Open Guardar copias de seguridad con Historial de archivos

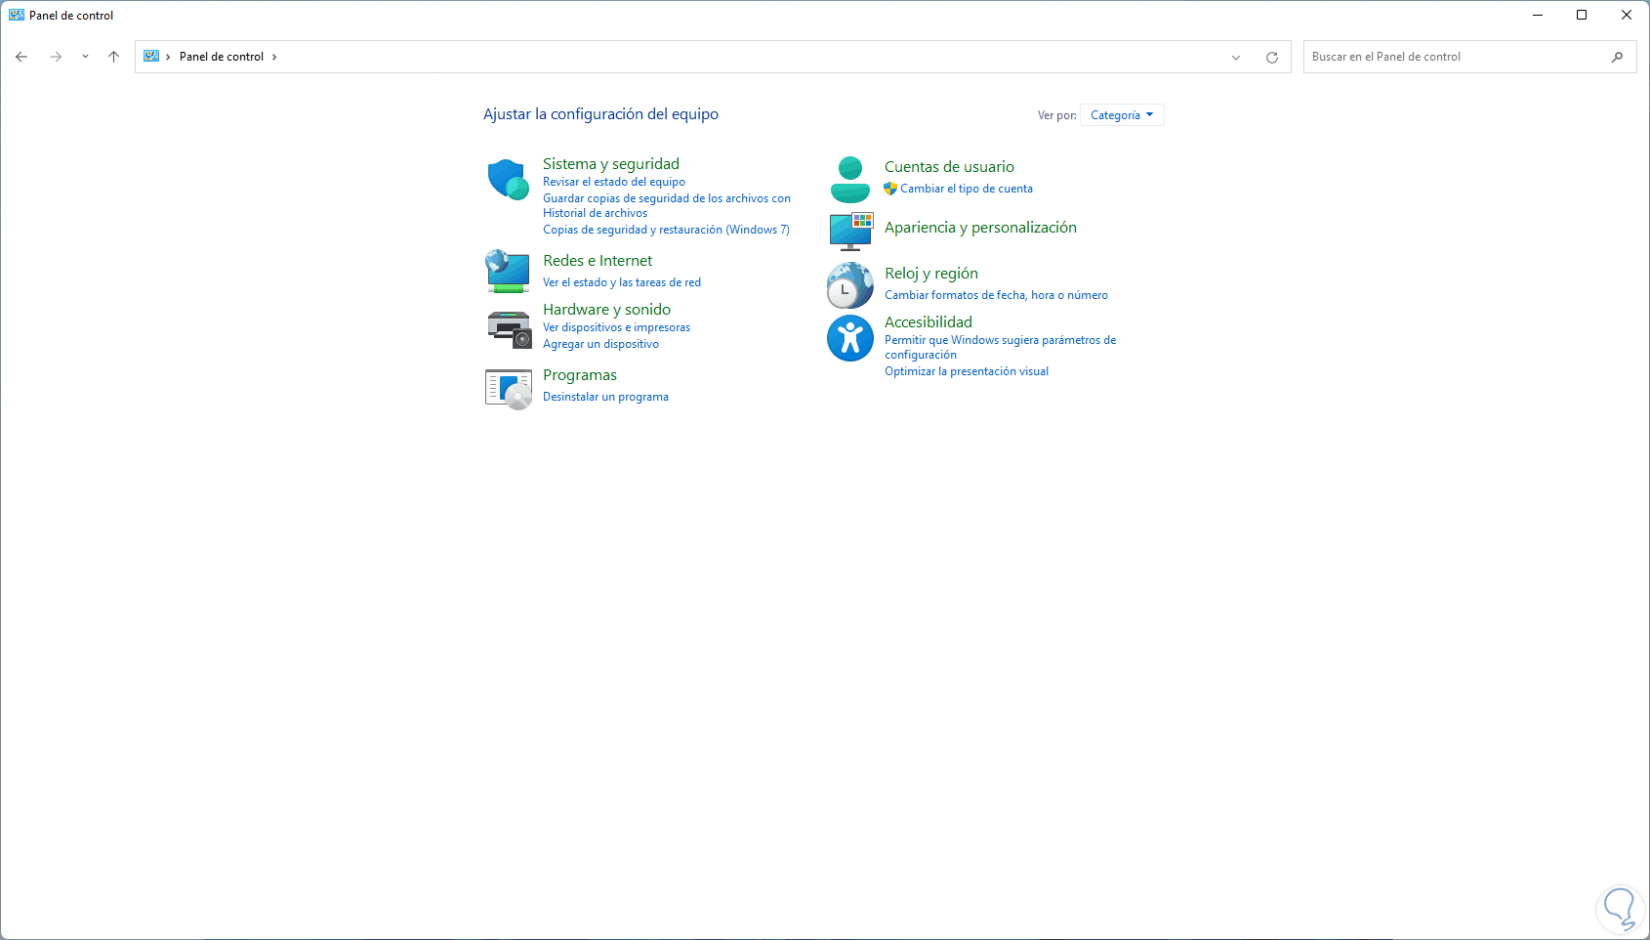pyautogui.click(x=667, y=205)
